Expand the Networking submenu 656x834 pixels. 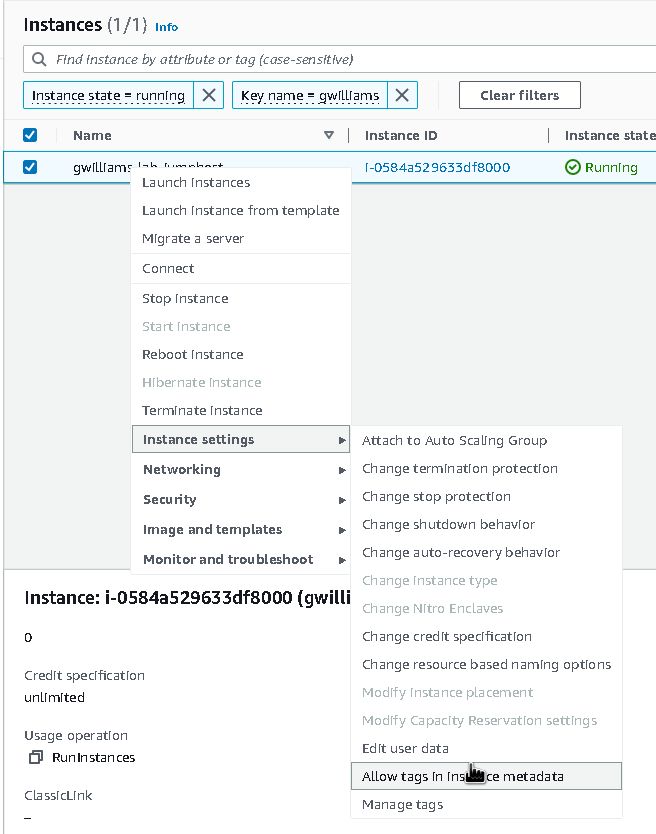click(x=240, y=470)
